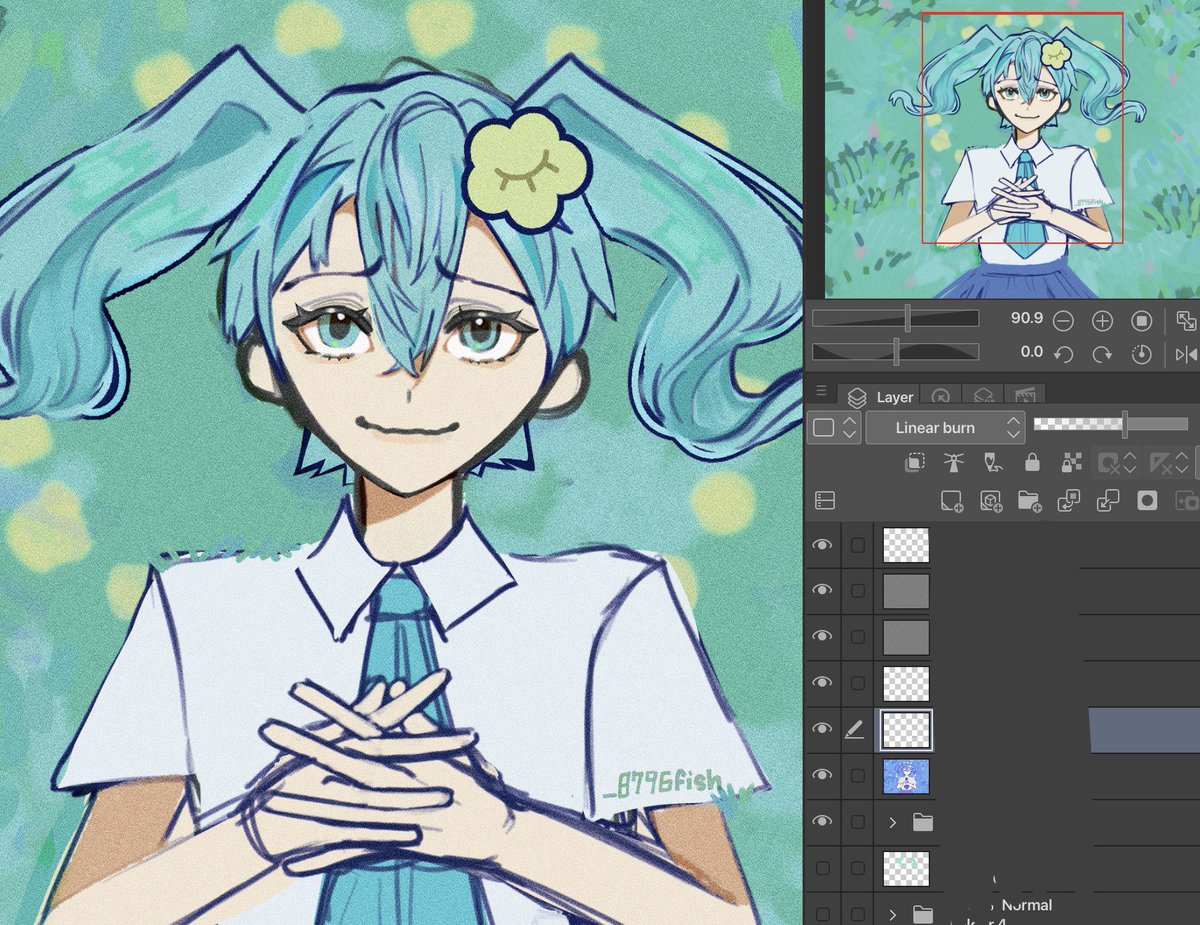Open the Linear burn blending mode dropdown
Viewport: 1200px width, 925px height.
[945, 428]
